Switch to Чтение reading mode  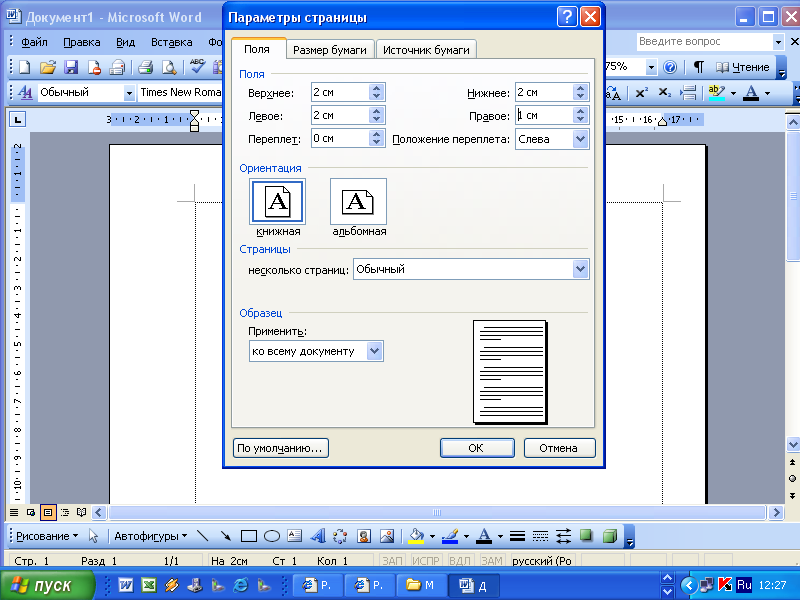(742, 67)
